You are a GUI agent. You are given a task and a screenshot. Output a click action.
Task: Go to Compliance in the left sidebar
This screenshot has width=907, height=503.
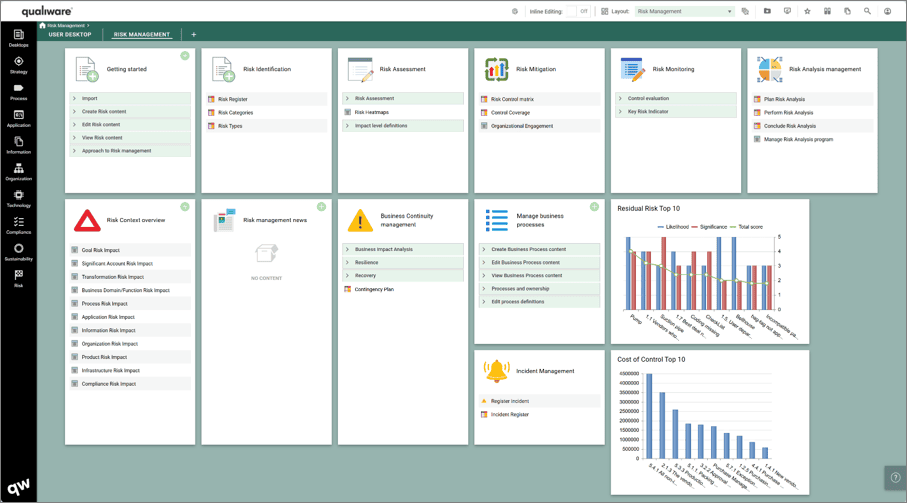click(x=18, y=225)
